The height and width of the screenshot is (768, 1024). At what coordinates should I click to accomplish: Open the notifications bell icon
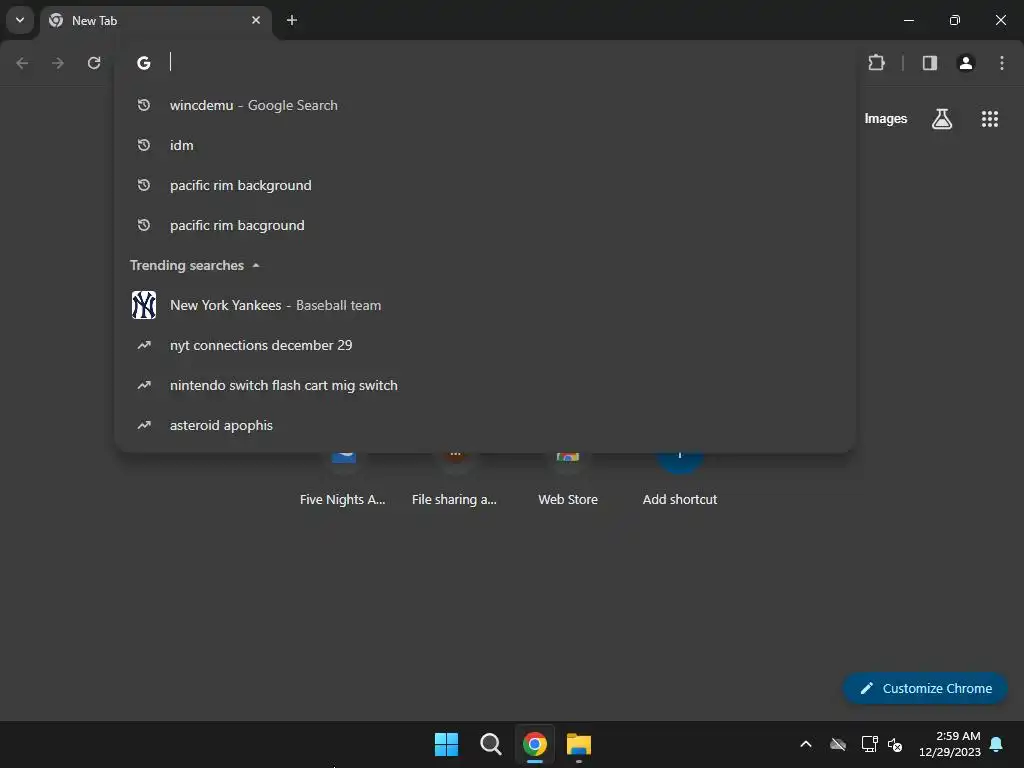[997, 744]
